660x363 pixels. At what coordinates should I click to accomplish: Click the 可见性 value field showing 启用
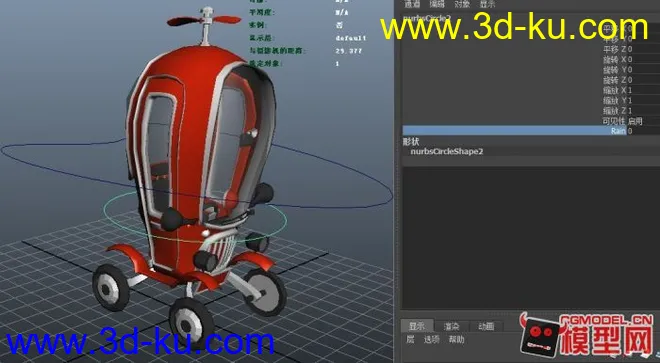(643, 121)
